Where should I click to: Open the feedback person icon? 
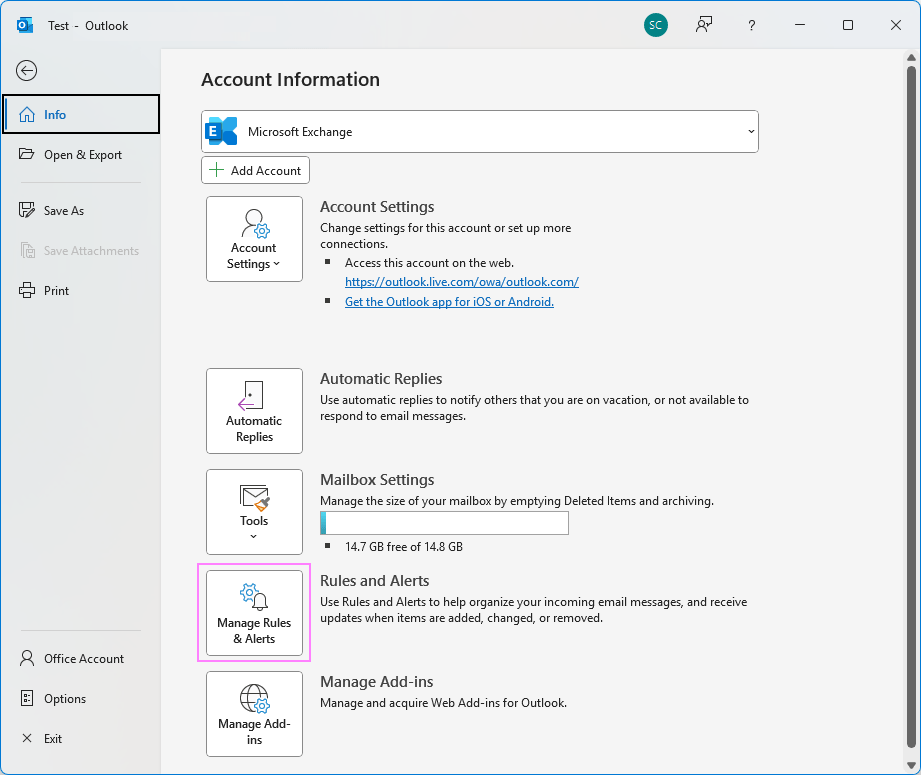[x=704, y=25]
